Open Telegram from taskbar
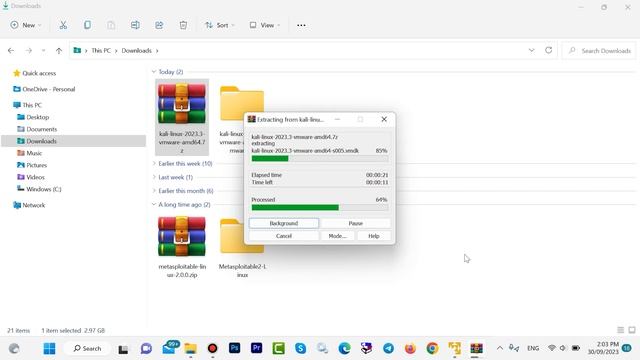This screenshot has height=360, width=640. coord(388,348)
